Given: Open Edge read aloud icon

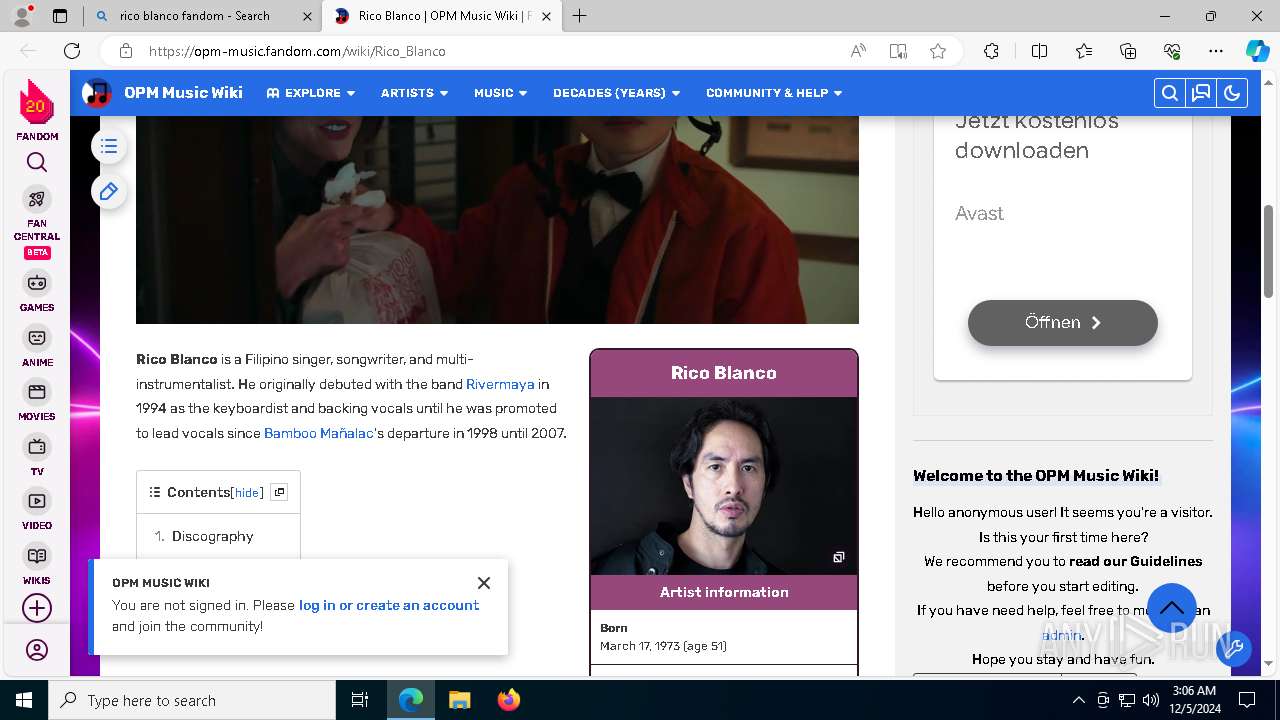Looking at the screenshot, I should [x=858, y=51].
